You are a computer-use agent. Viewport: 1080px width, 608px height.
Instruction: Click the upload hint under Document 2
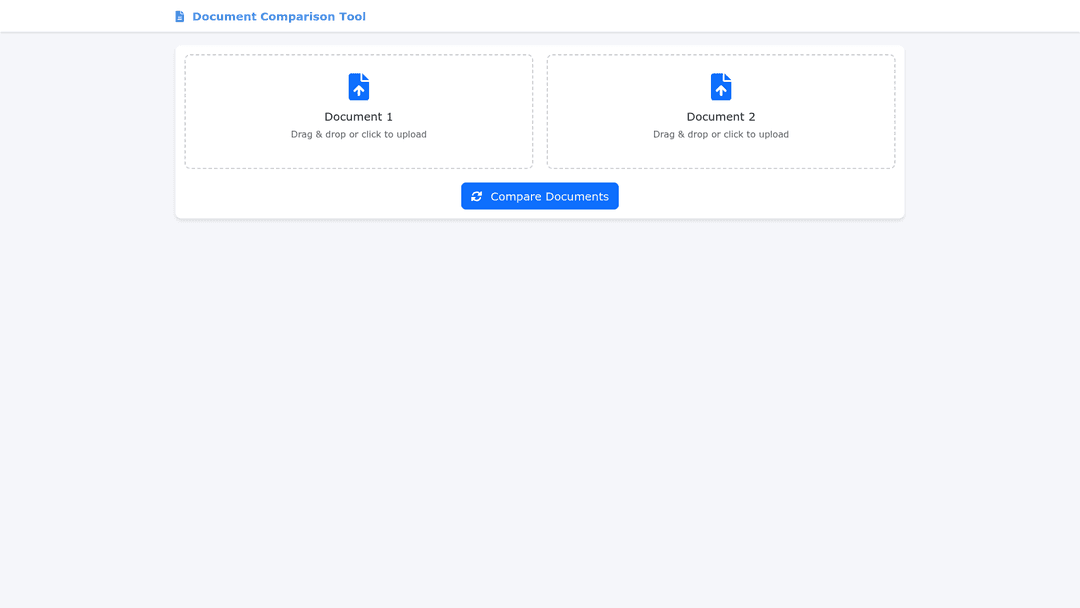(721, 134)
